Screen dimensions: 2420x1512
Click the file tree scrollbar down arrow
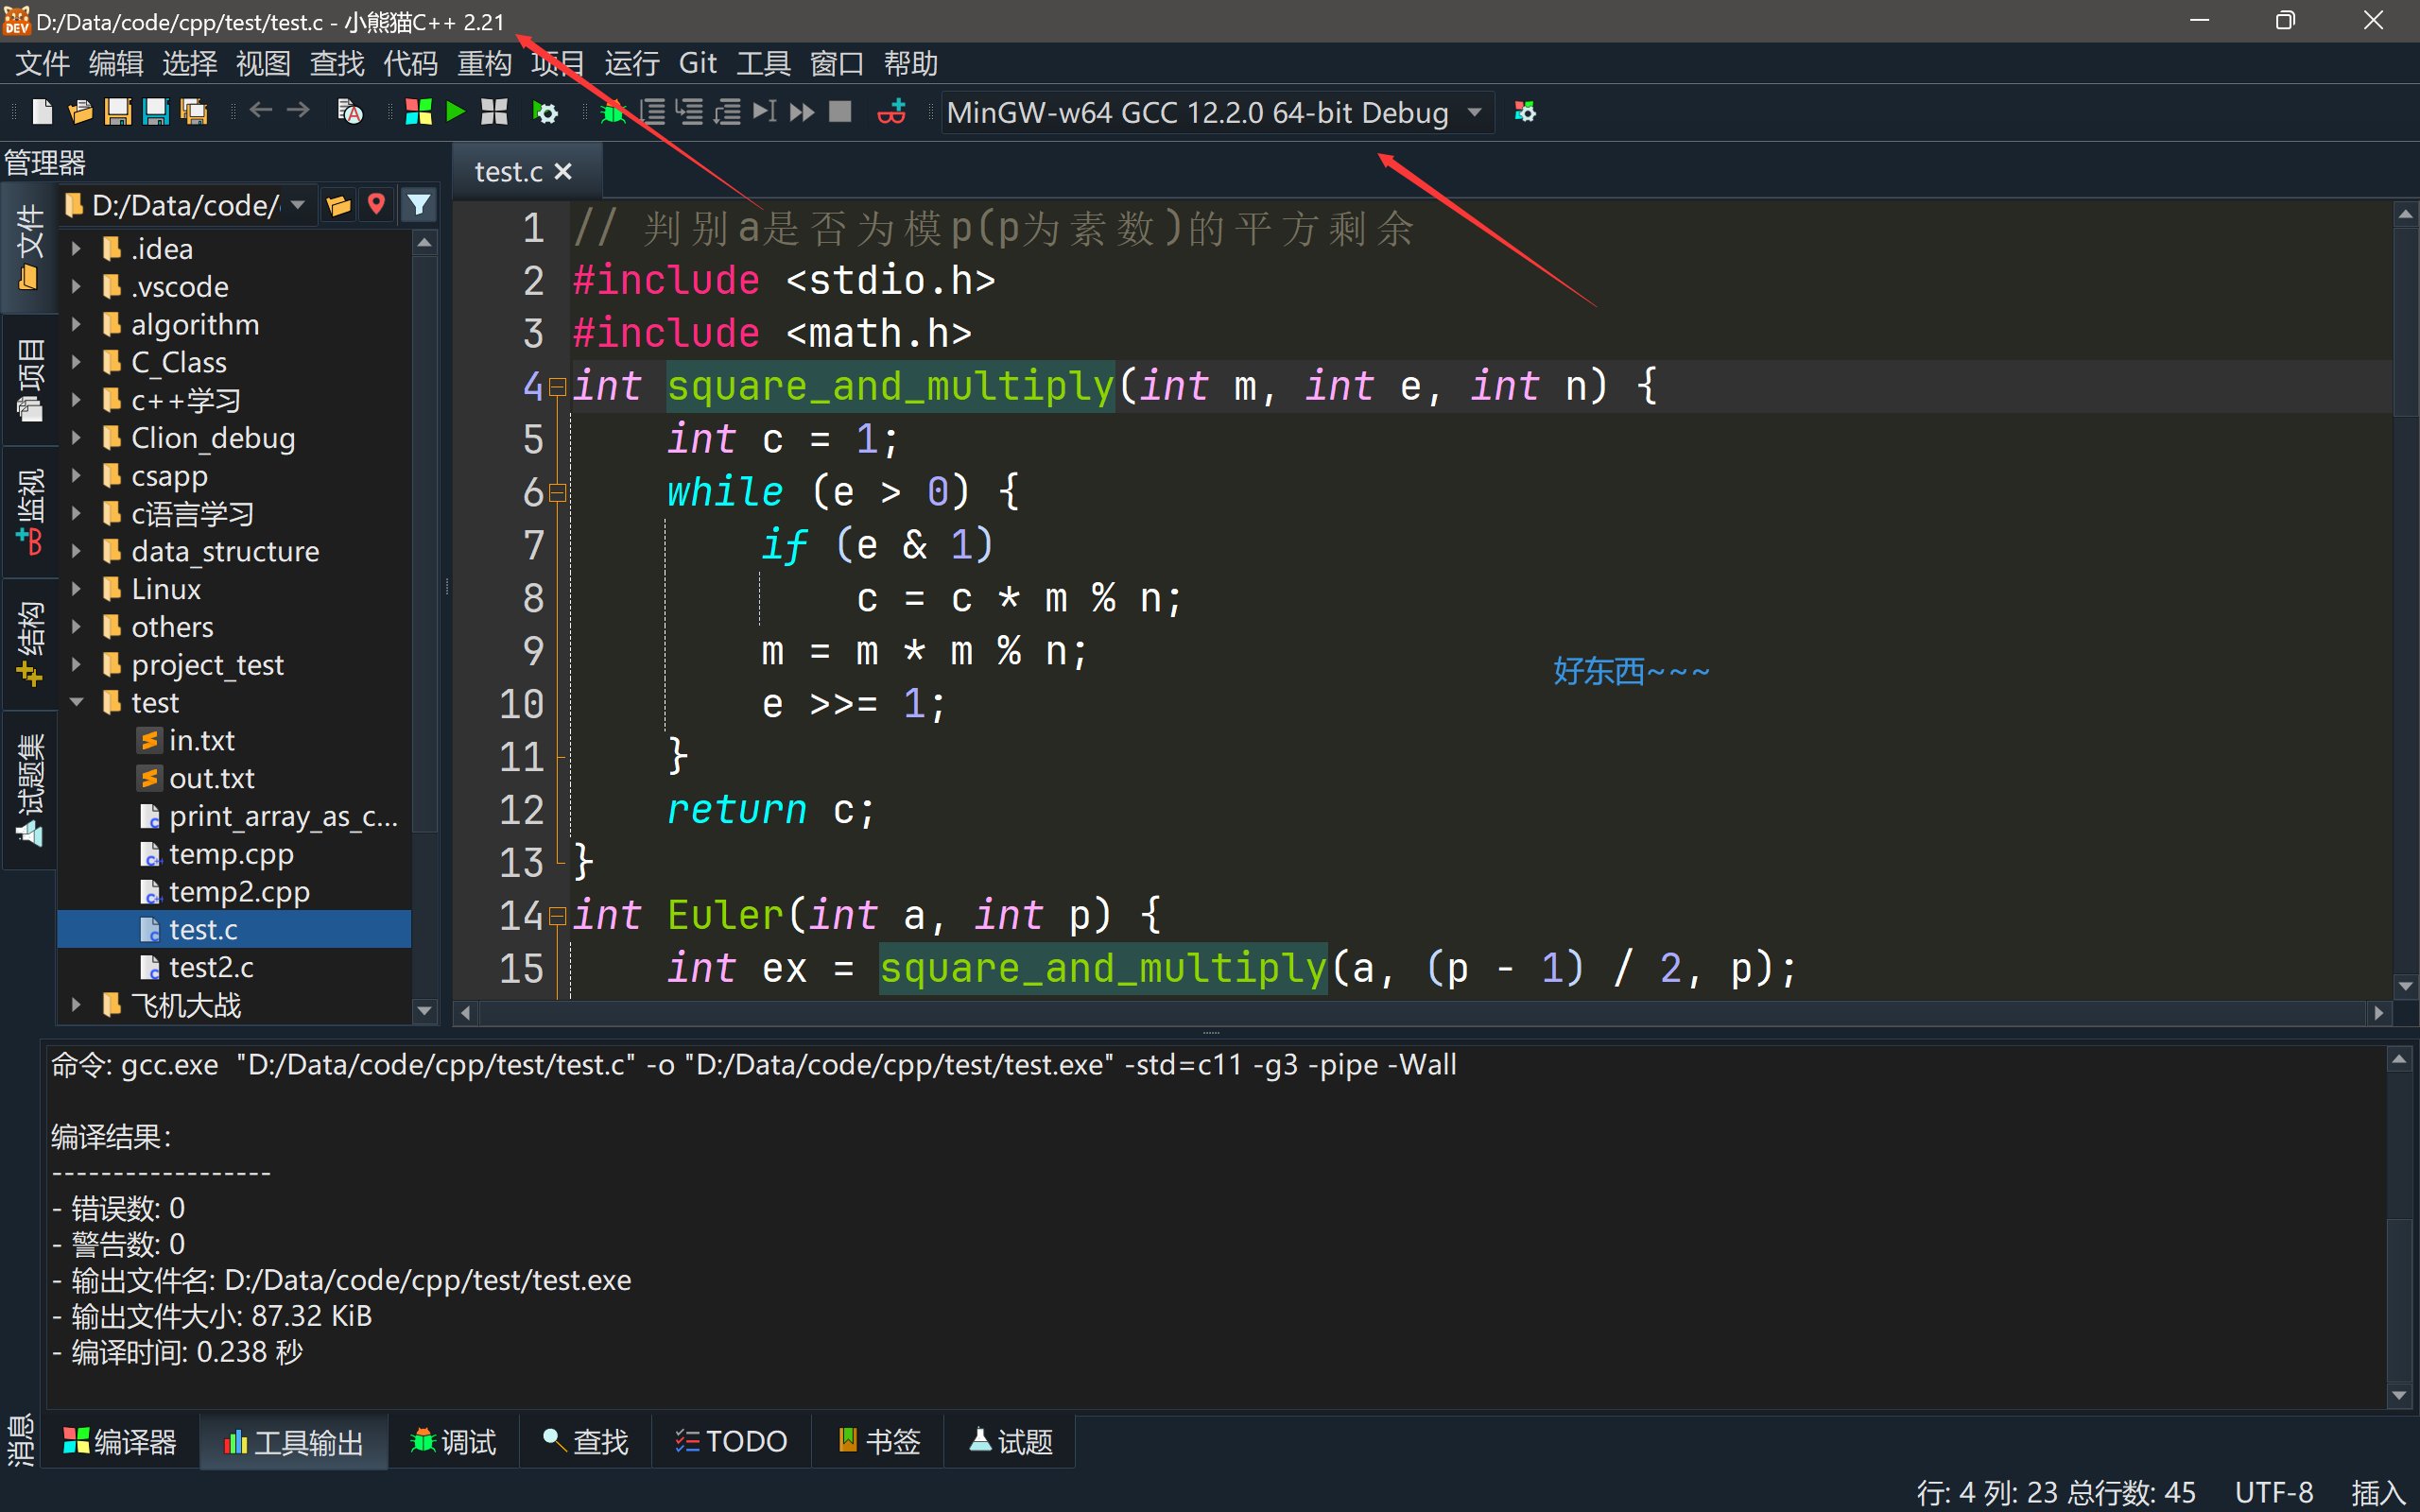(425, 1010)
